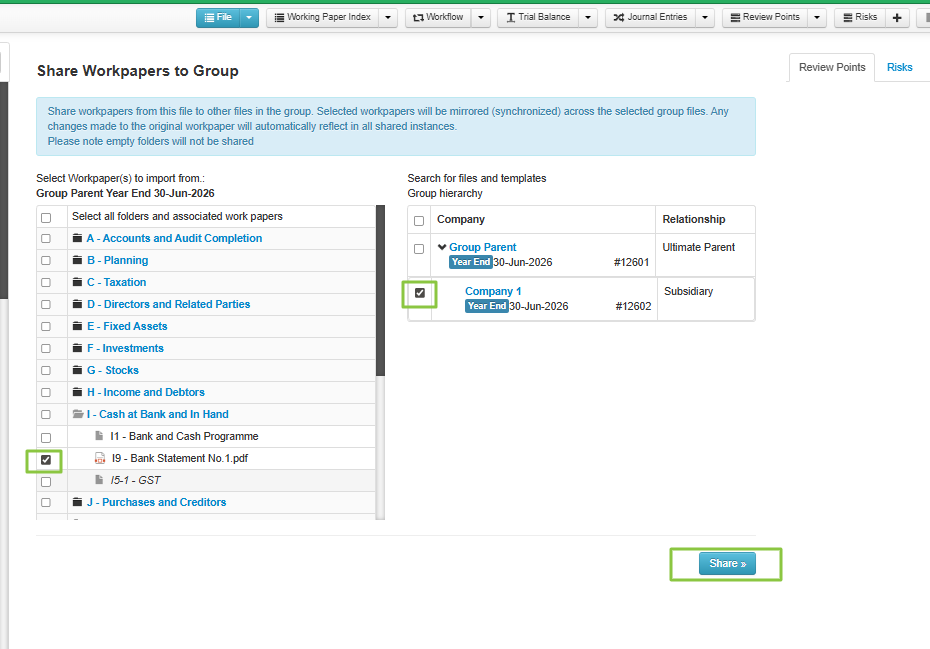Uncheck the Company 1 subsidiary checkbox
Viewport: 930px width, 649px height.
click(420, 293)
